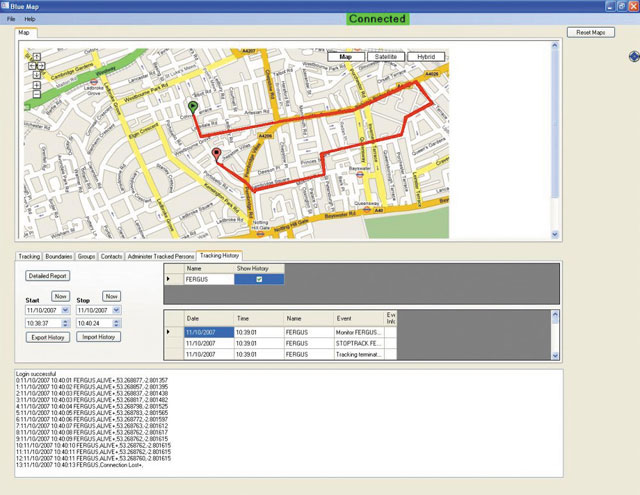Click the Ladbroke Grove tube station symbol
This screenshot has width=640, height=495.
(x=94, y=82)
